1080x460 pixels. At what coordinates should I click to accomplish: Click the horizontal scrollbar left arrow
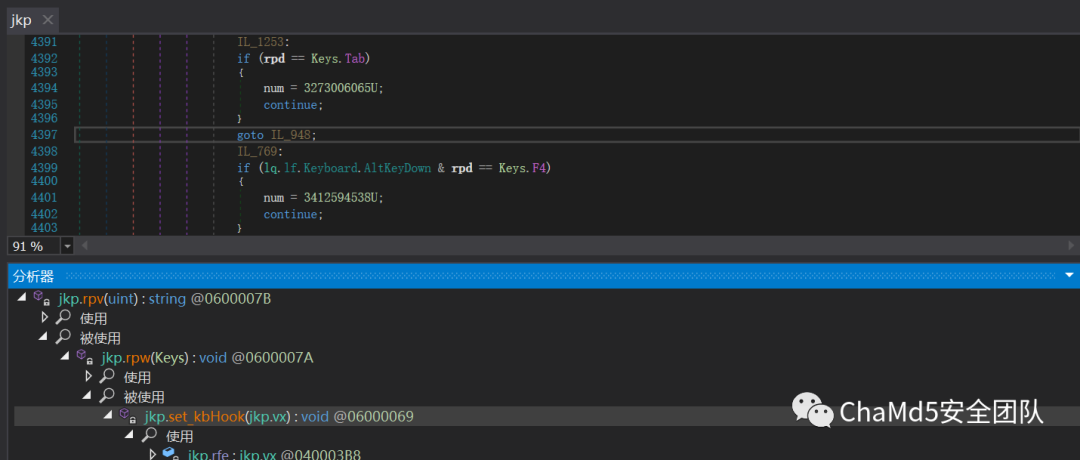point(84,245)
